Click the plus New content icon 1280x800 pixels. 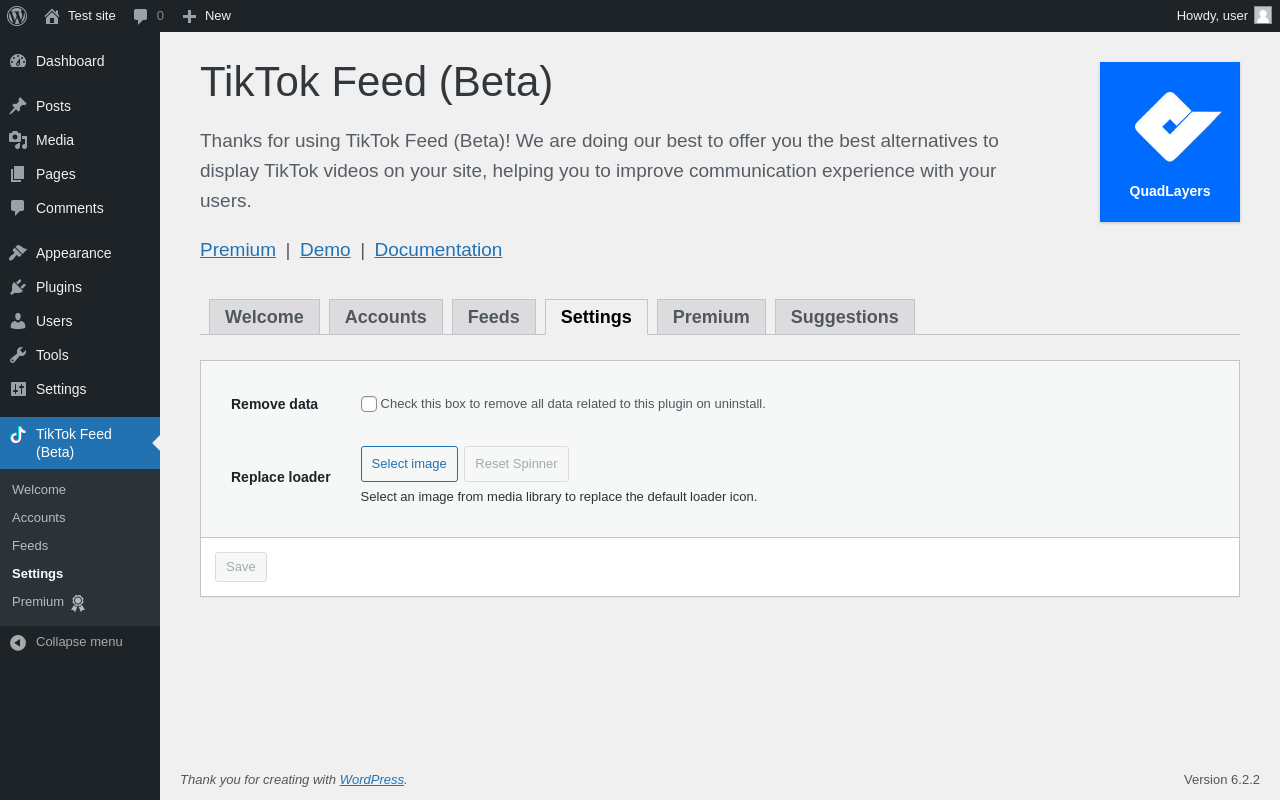(x=189, y=16)
